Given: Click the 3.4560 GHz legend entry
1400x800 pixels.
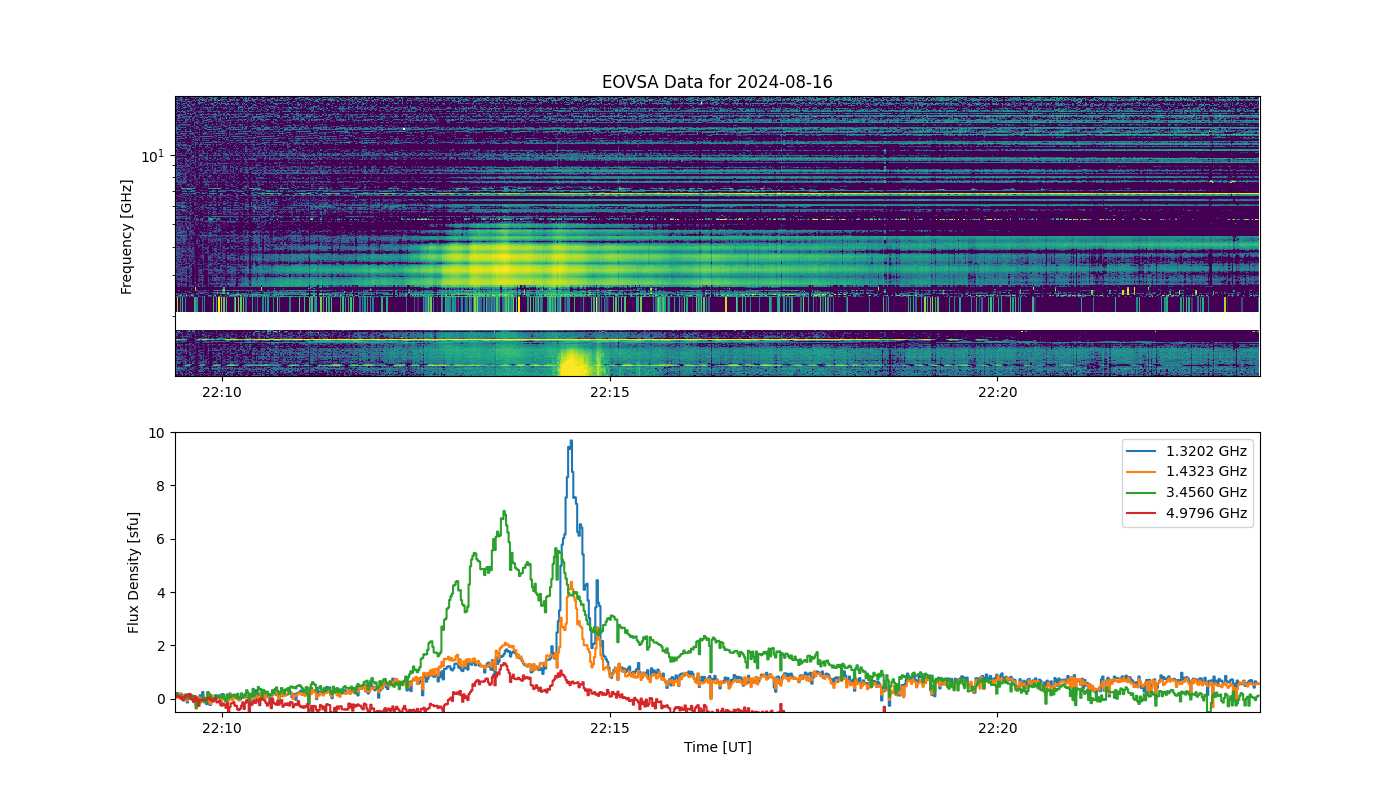Looking at the screenshot, I should [1206, 492].
